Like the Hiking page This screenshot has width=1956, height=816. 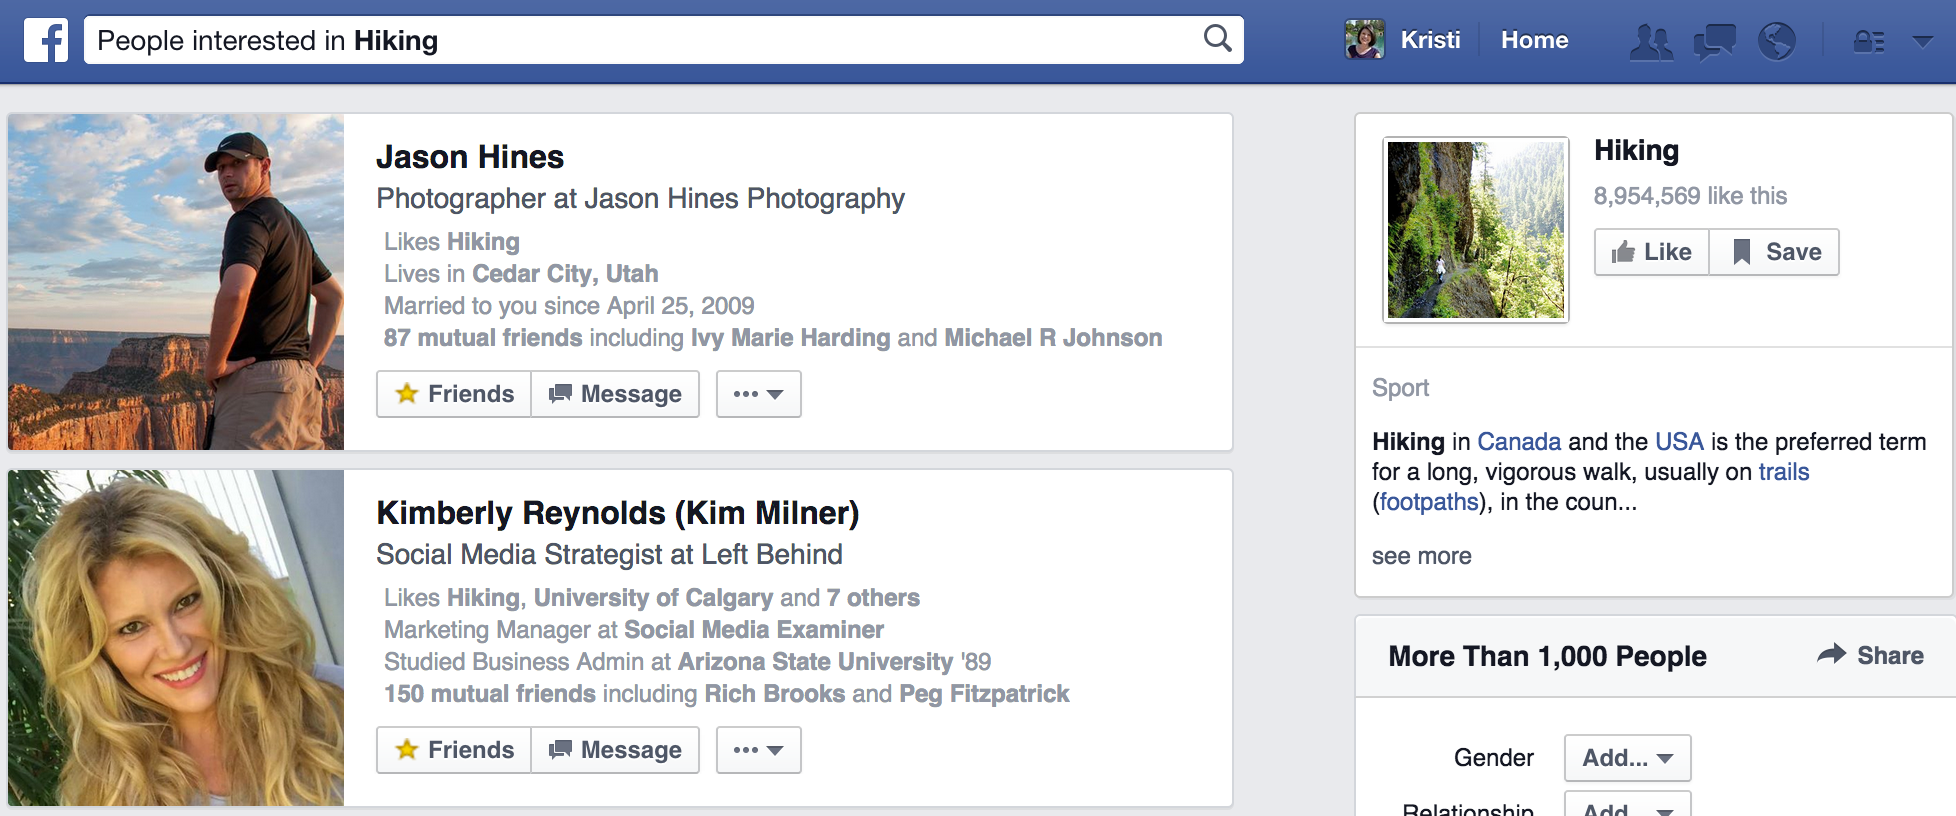(1651, 252)
